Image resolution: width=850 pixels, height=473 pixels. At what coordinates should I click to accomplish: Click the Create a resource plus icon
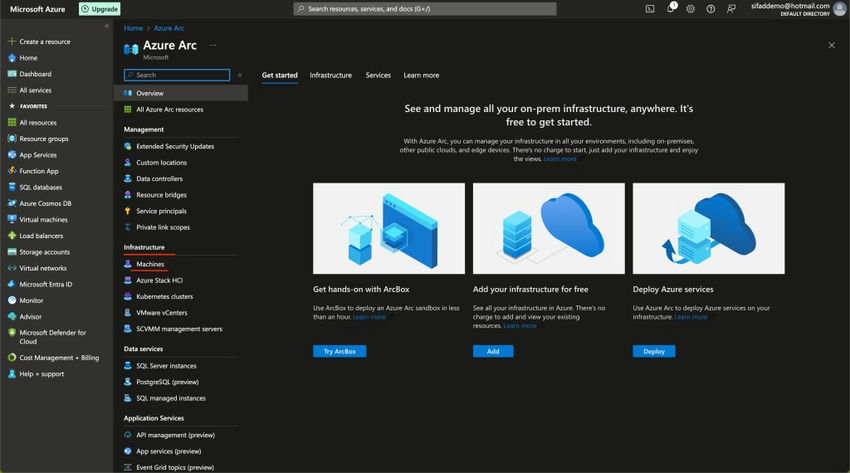[x=12, y=41]
